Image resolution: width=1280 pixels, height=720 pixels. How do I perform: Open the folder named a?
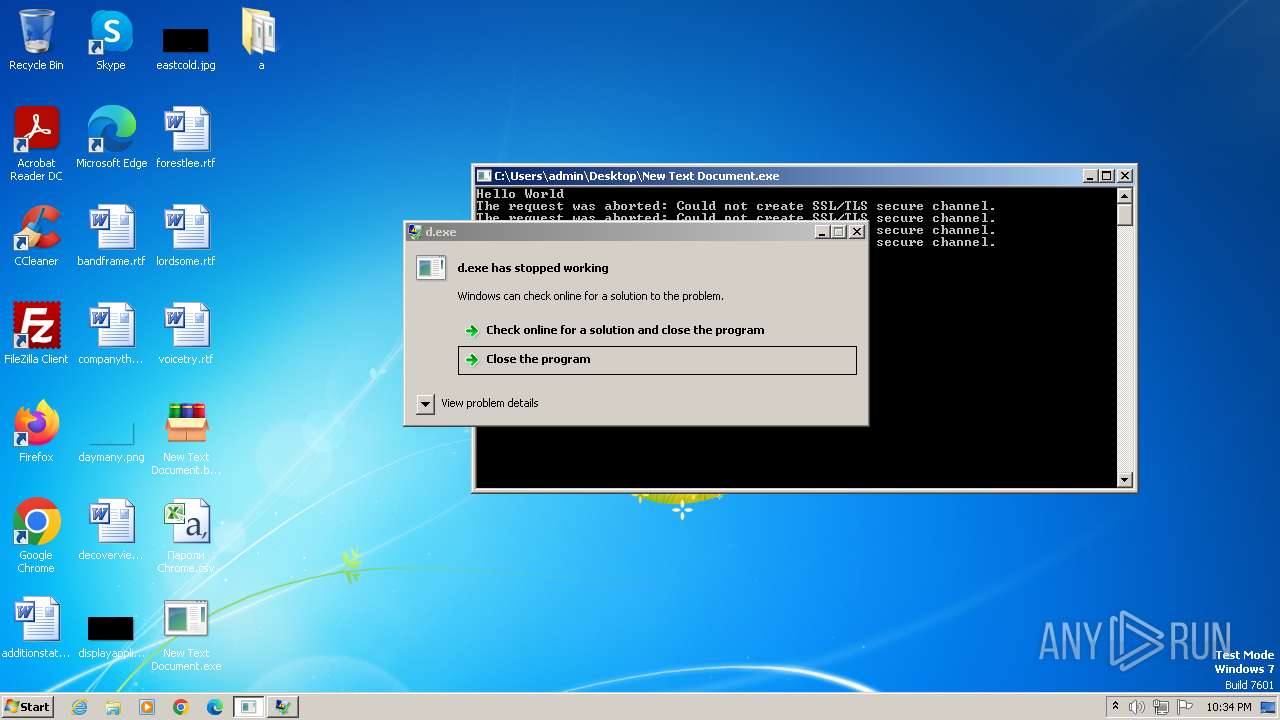click(261, 40)
